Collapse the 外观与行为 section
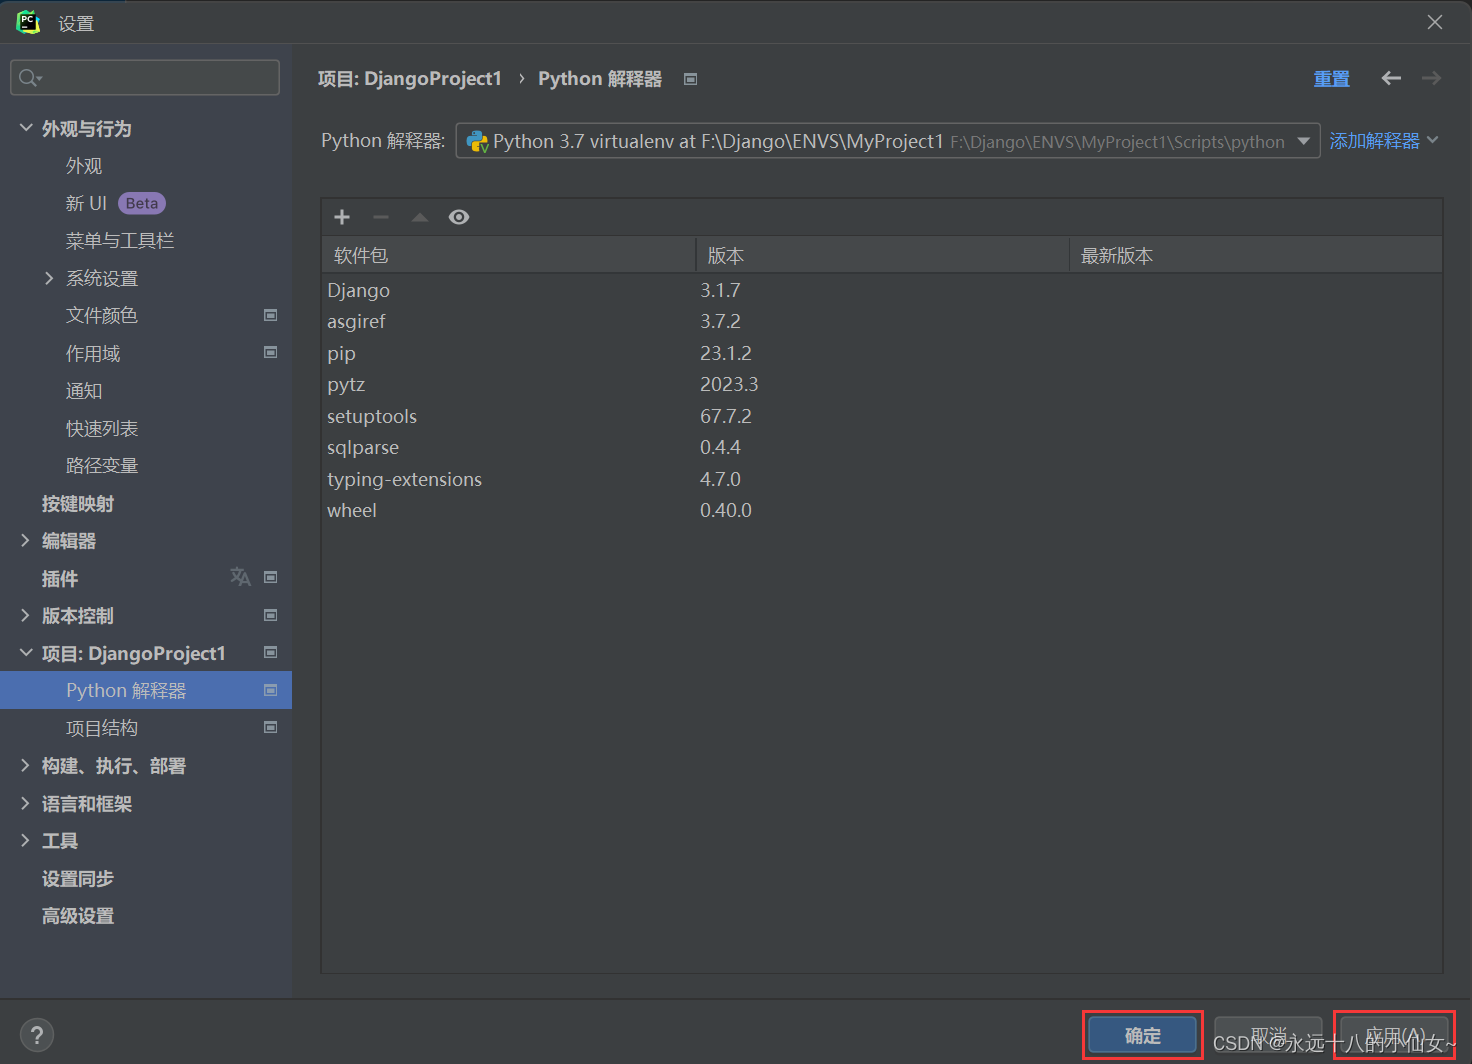Screen dimensions: 1472x1064 tap(26, 128)
